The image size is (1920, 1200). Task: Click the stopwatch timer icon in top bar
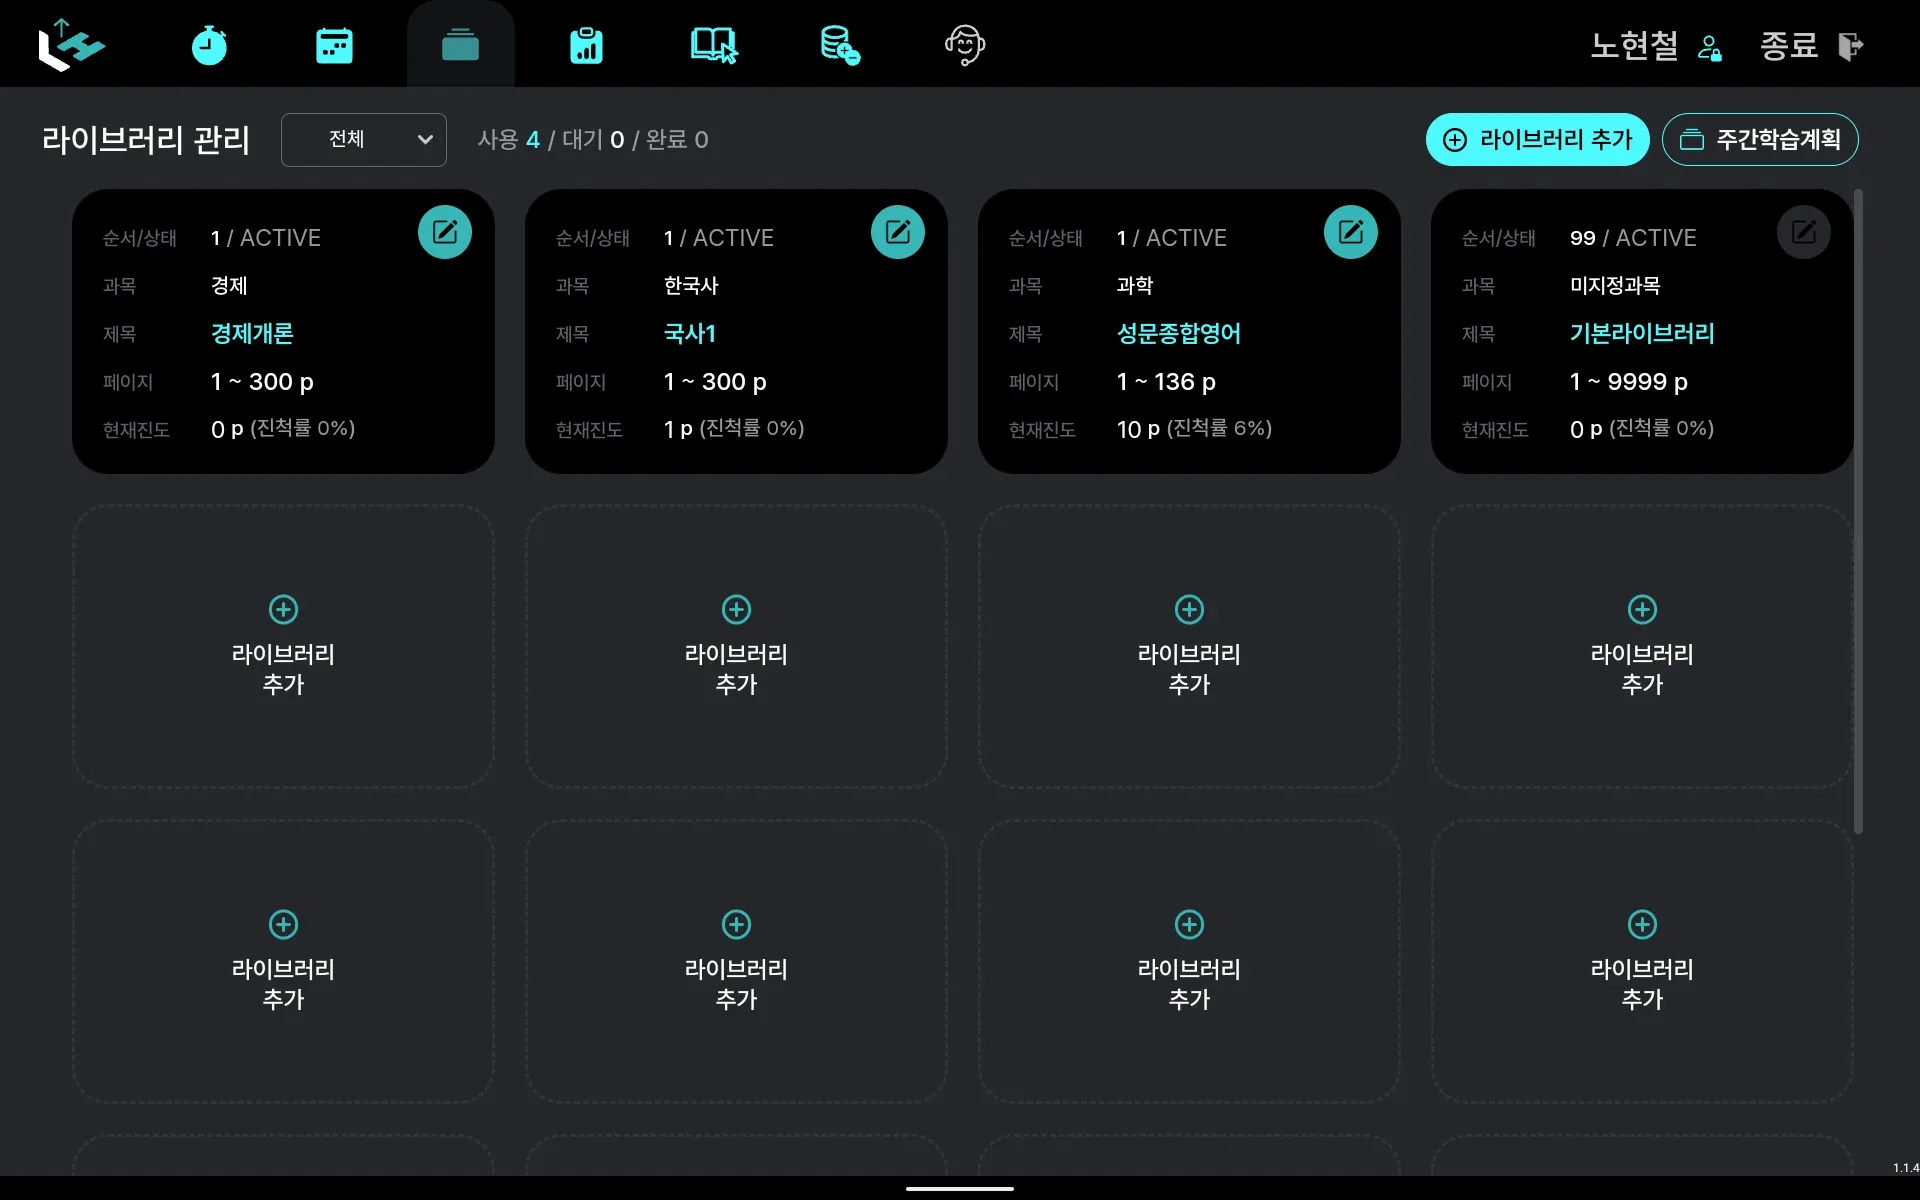point(209,45)
